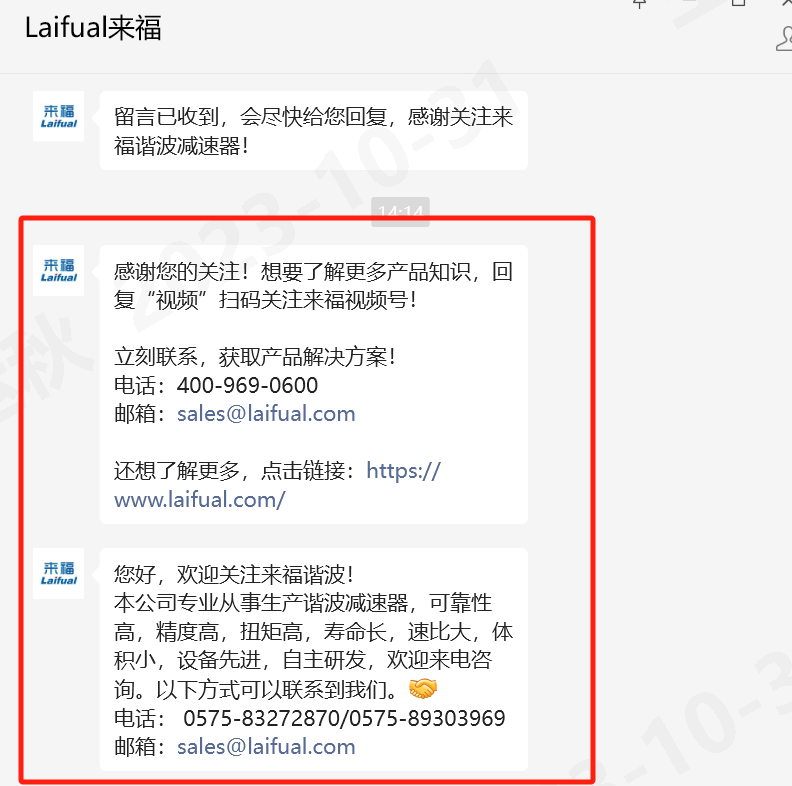Image resolution: width=792 pixels, height=786 pixels.
Task: Close the Laifual chat window
Action: [x=786, y=3]
